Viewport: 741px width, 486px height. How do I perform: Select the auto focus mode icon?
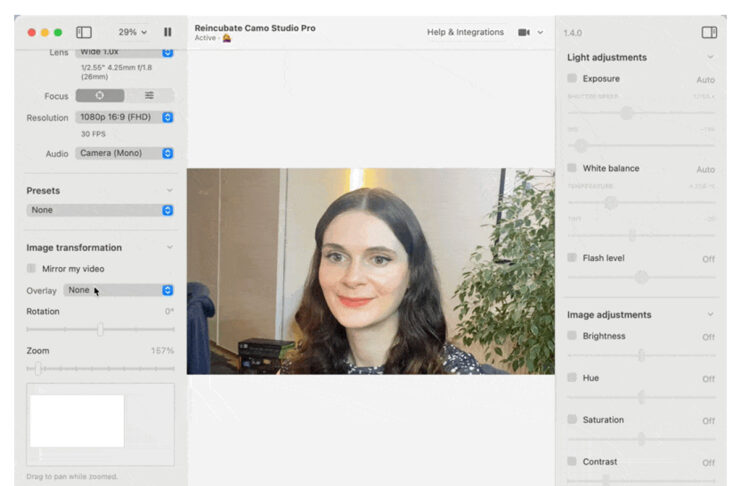[100, 96]
